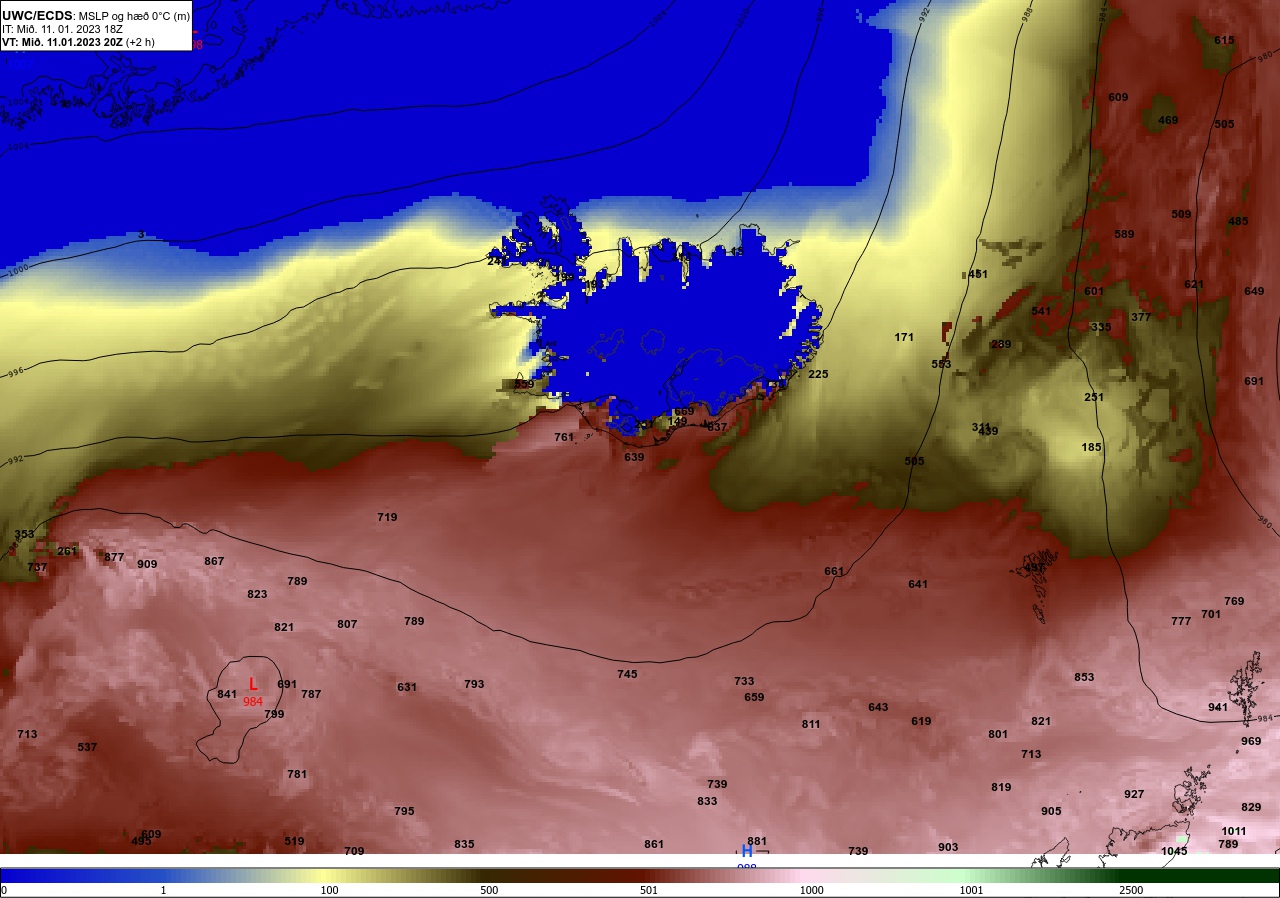Click the height value 841
1280x898 pixels.
pos(227,694)
